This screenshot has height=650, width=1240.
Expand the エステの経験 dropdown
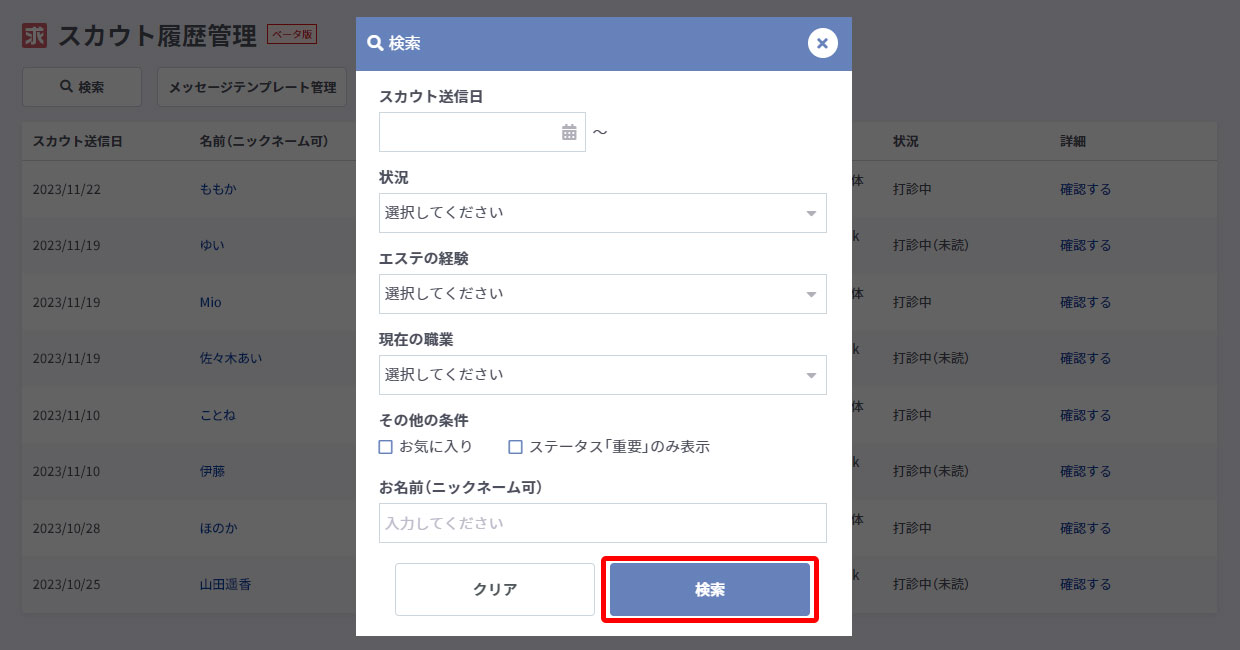[x=602, y=294]
